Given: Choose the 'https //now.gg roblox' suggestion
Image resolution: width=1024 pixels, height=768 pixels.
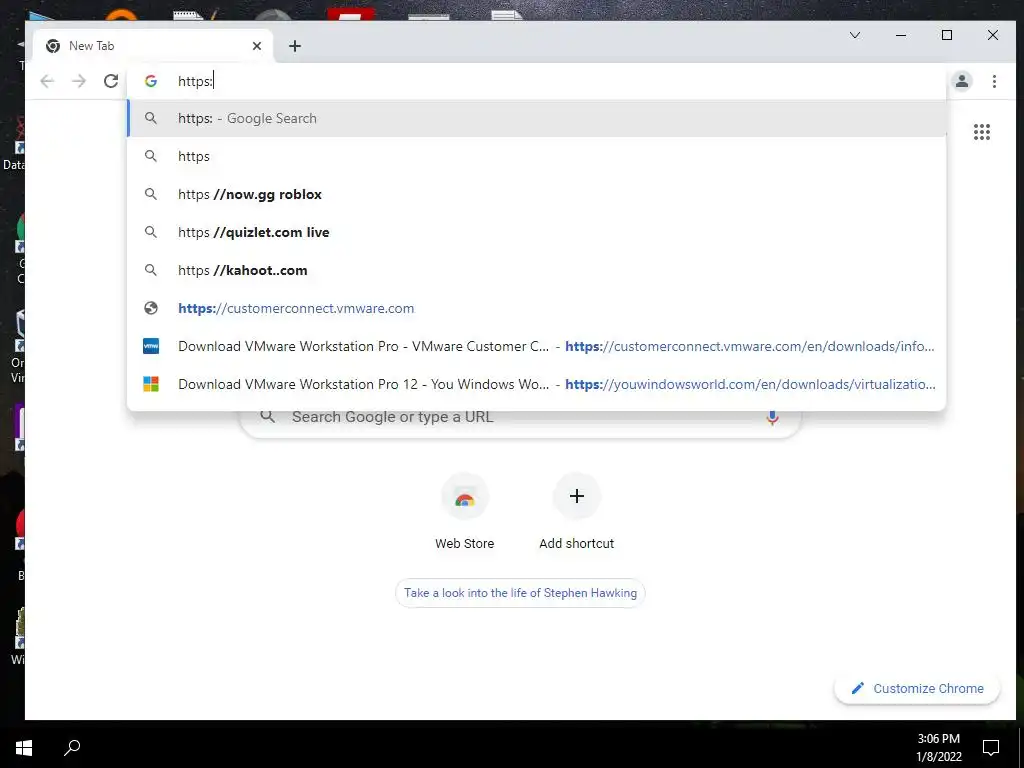Looking at the screenshot, I should pos(537,194).
